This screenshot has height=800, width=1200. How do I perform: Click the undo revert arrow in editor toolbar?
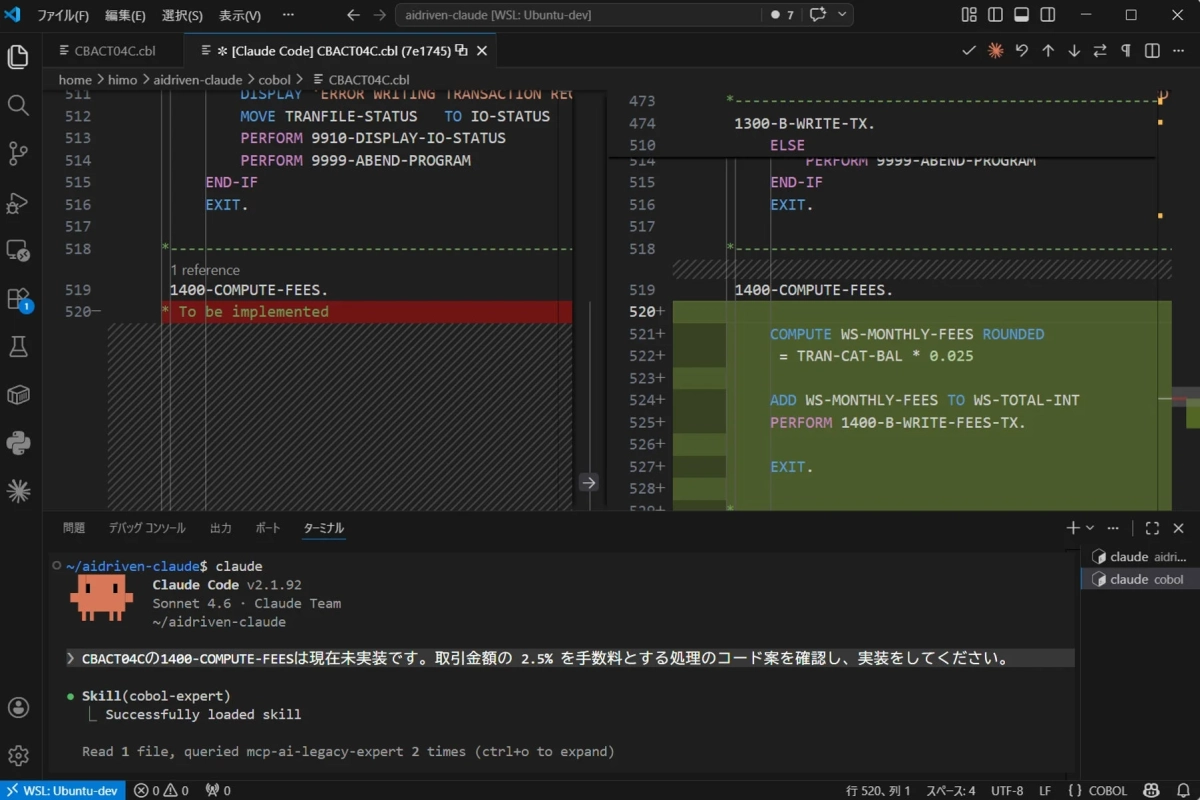[x=1021, y=50]
